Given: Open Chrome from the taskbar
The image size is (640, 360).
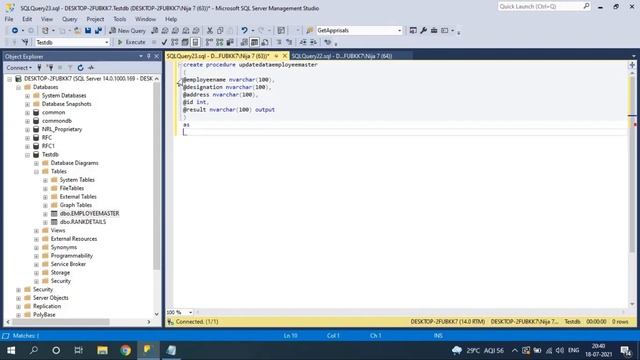Looking at the screenshot, I should (x=125, y=350).
